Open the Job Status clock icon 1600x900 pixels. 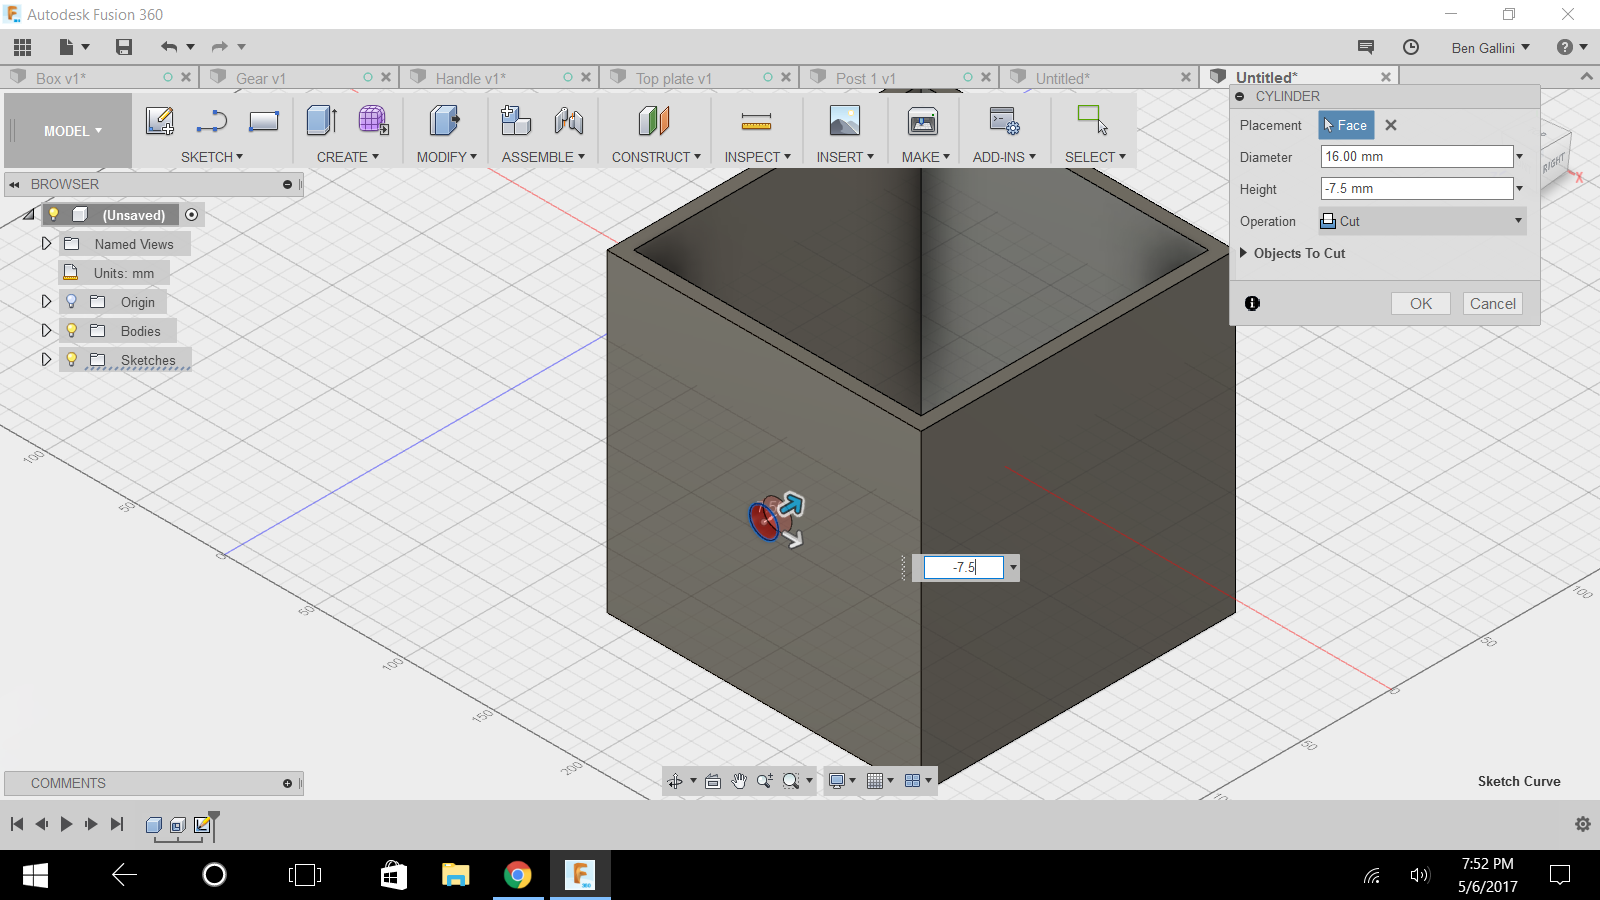click(1411, 47)
